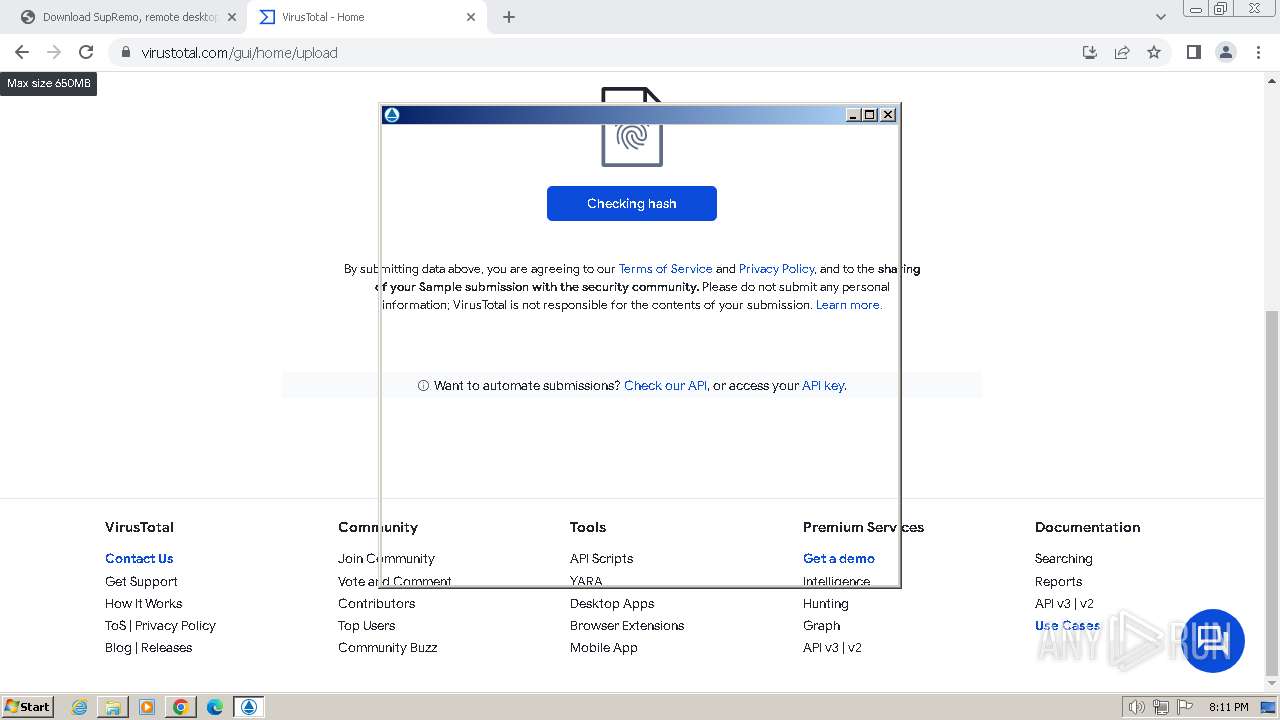This screenshot has width=1280, height=720.
Task: Restore down the Chrome window
Action: (x=1221, y=9)
